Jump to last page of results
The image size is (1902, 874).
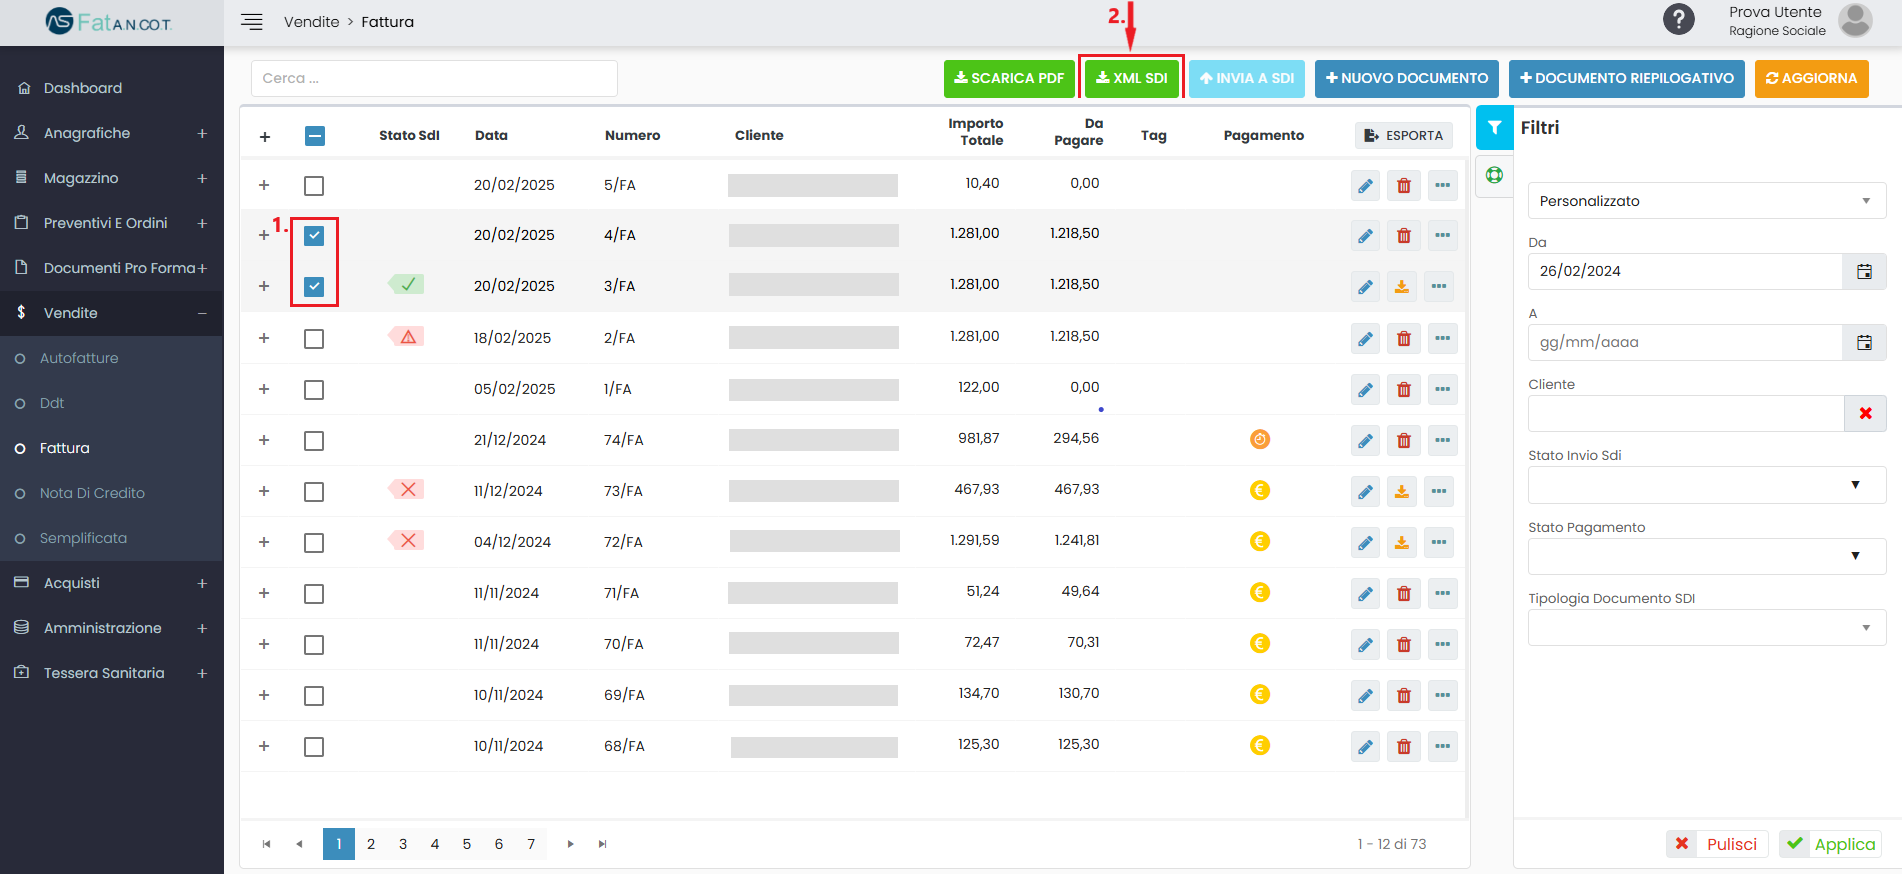pos(603,844)
